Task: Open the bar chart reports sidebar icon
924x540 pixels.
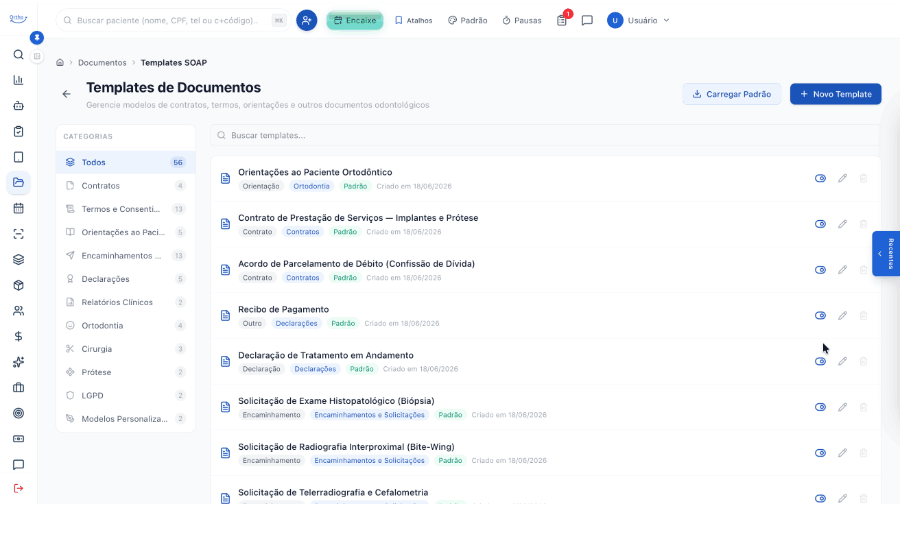Action: click(18, 80)
